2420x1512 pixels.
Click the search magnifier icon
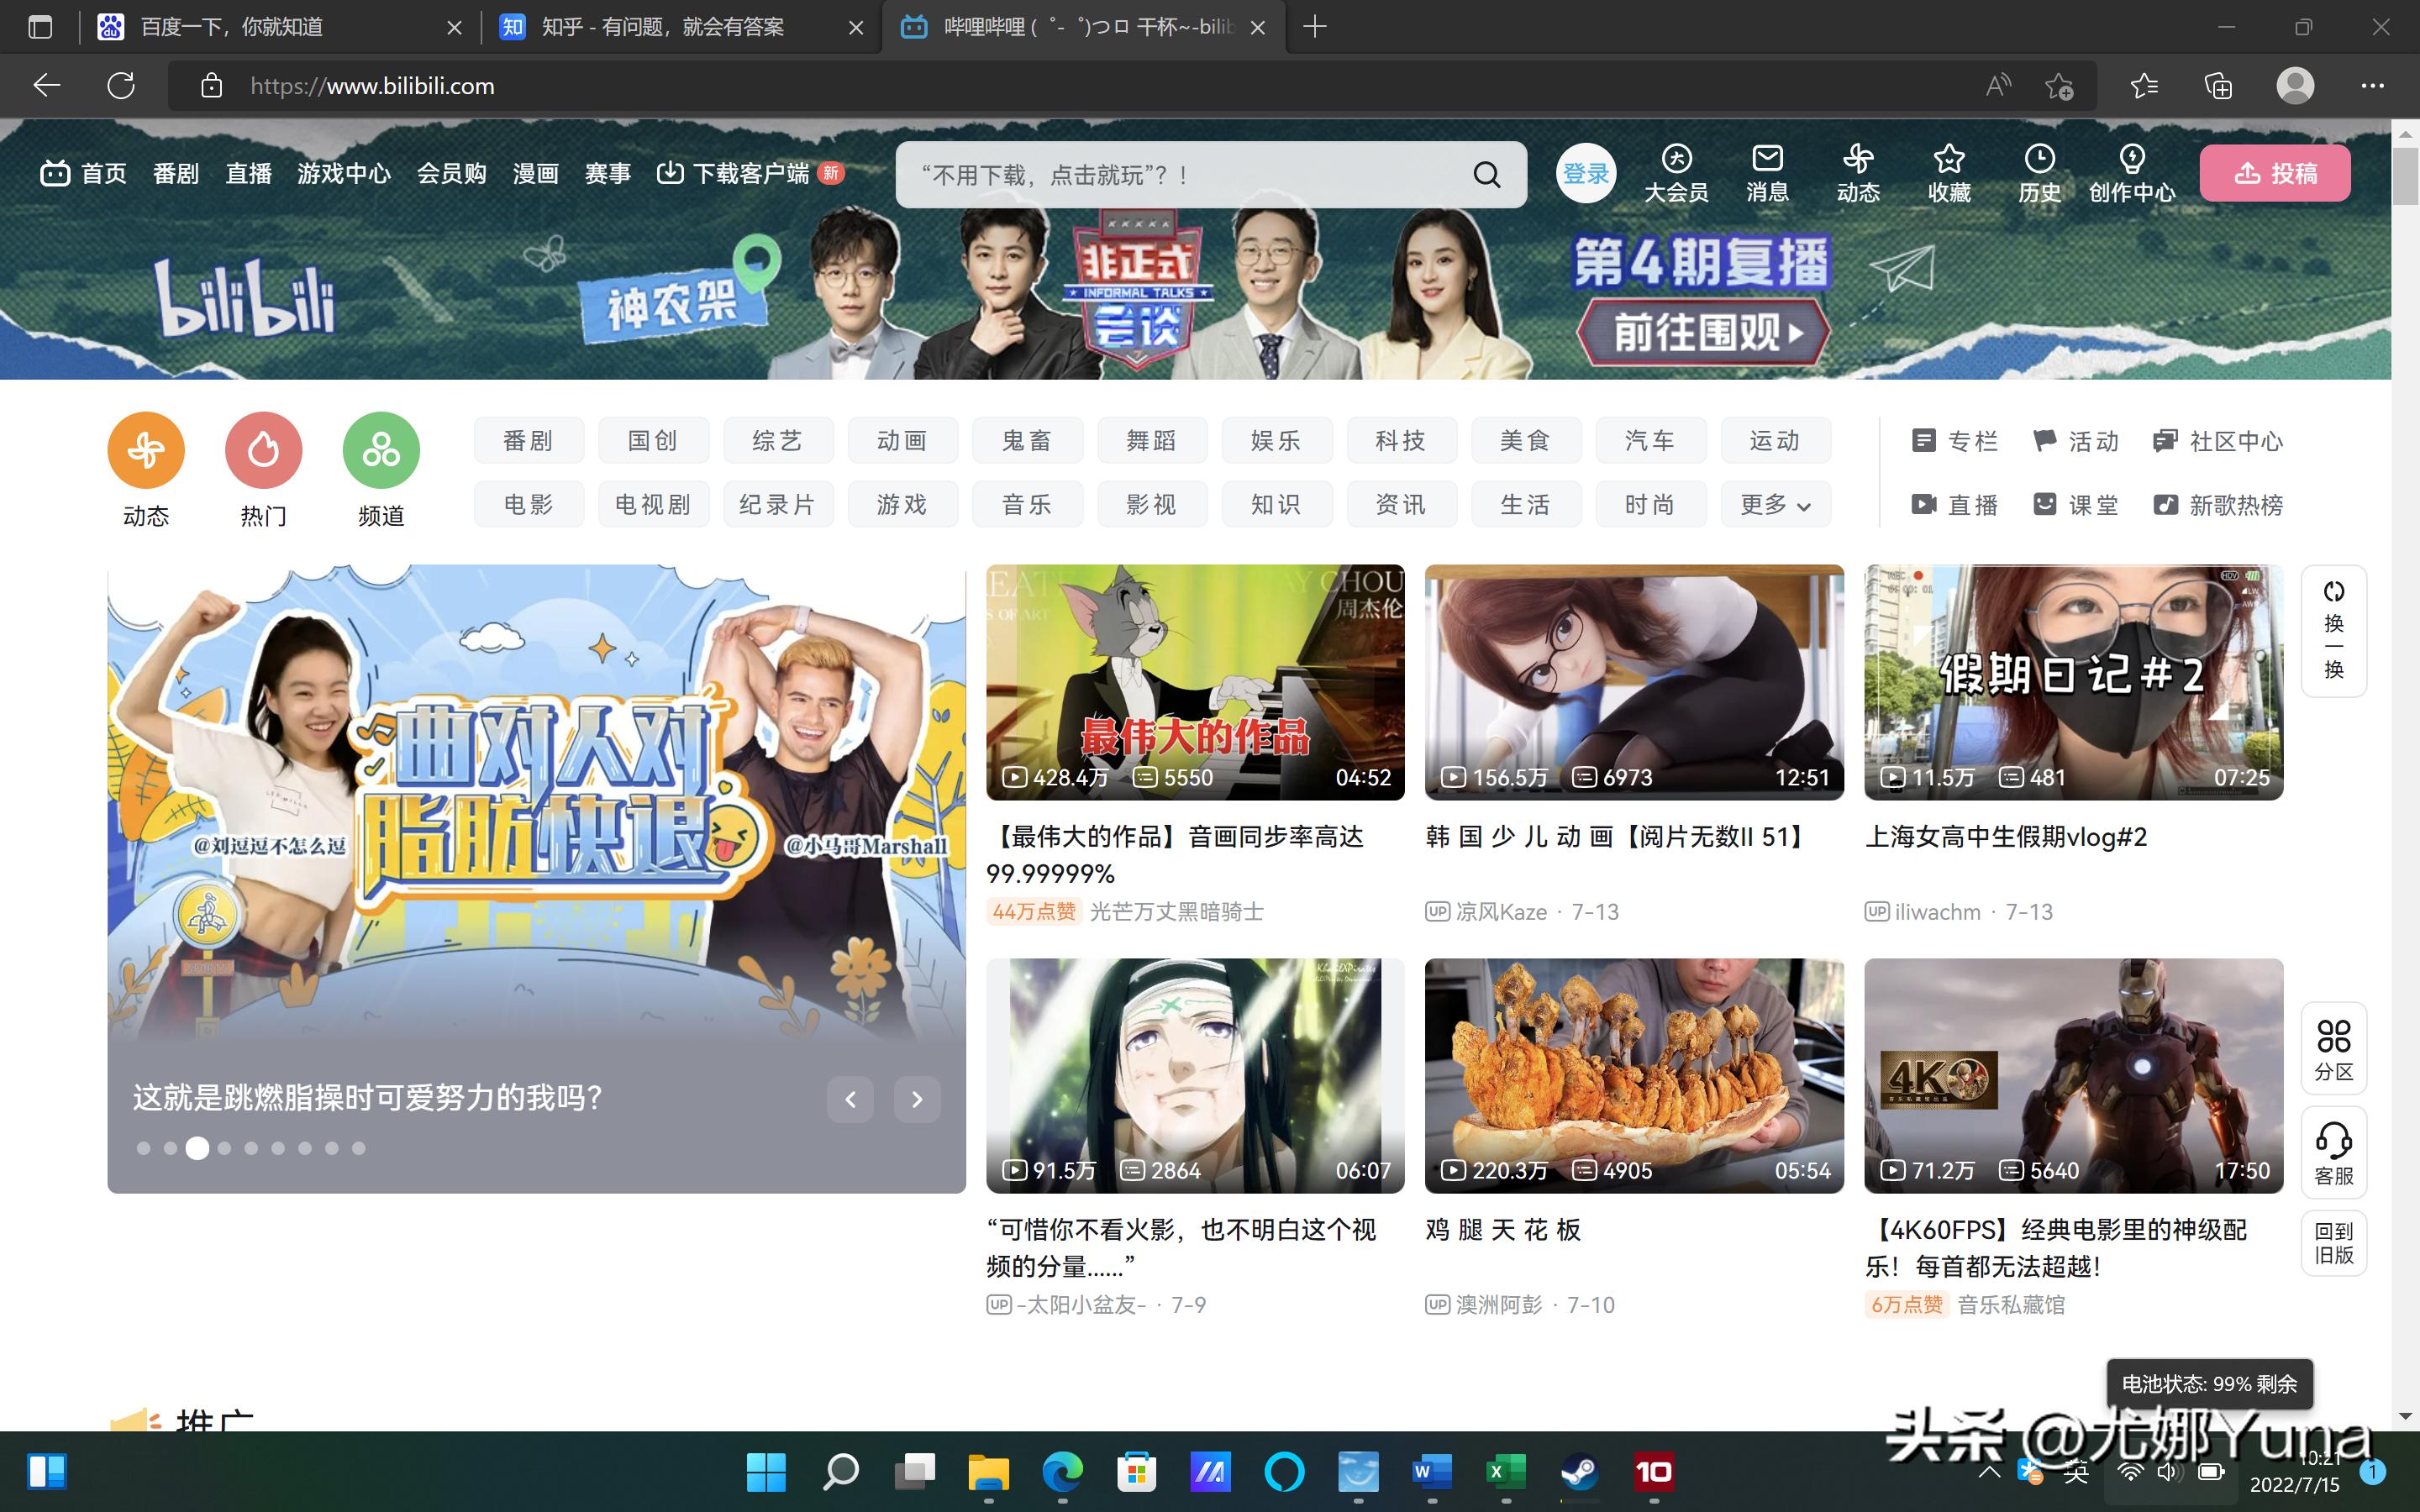(1487, 174)
